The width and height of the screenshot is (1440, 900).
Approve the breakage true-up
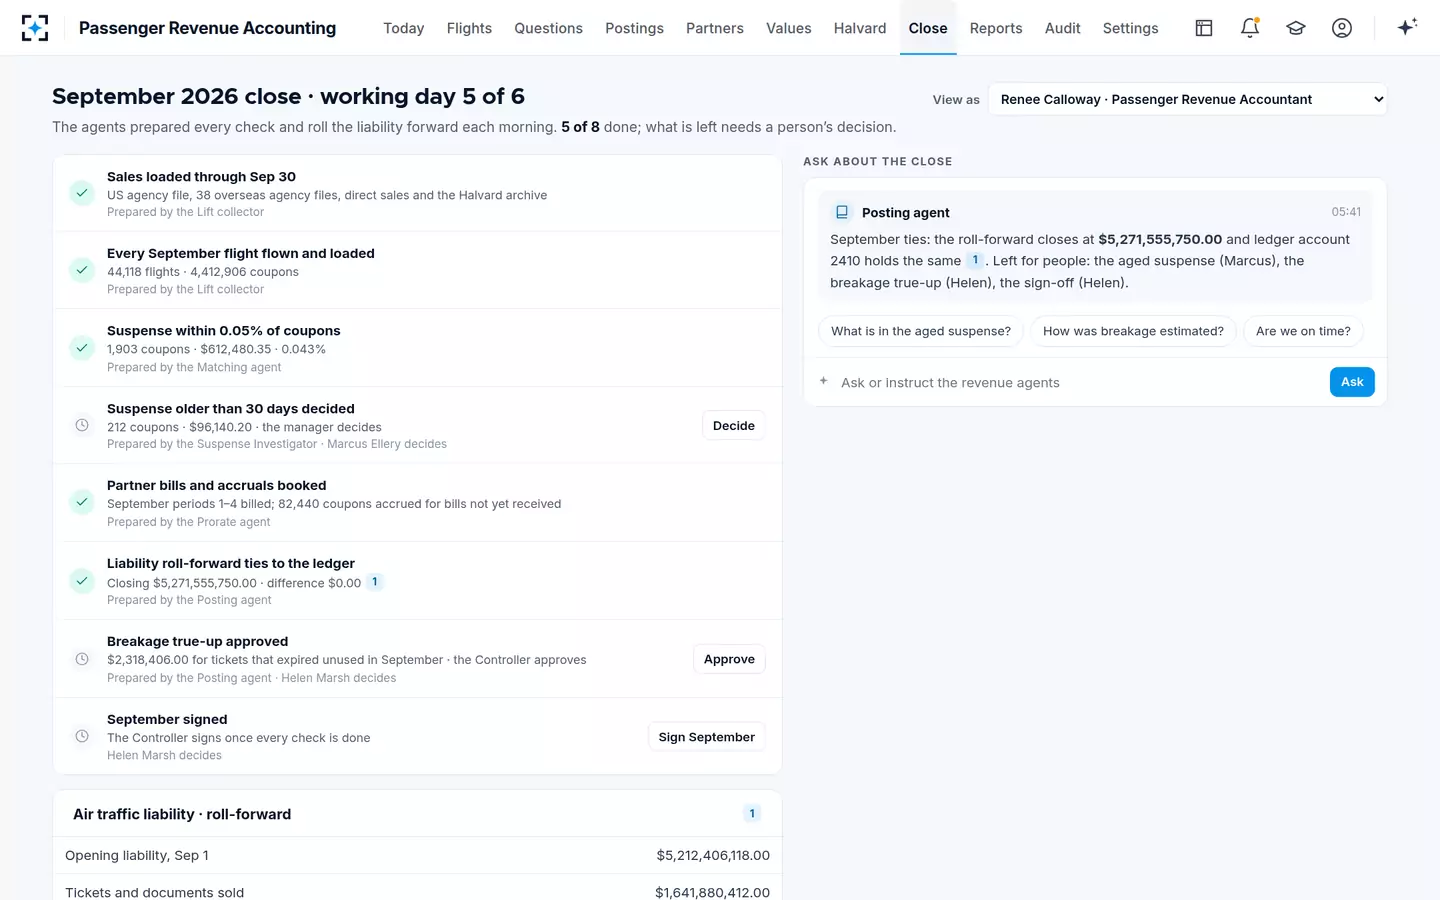729,659
